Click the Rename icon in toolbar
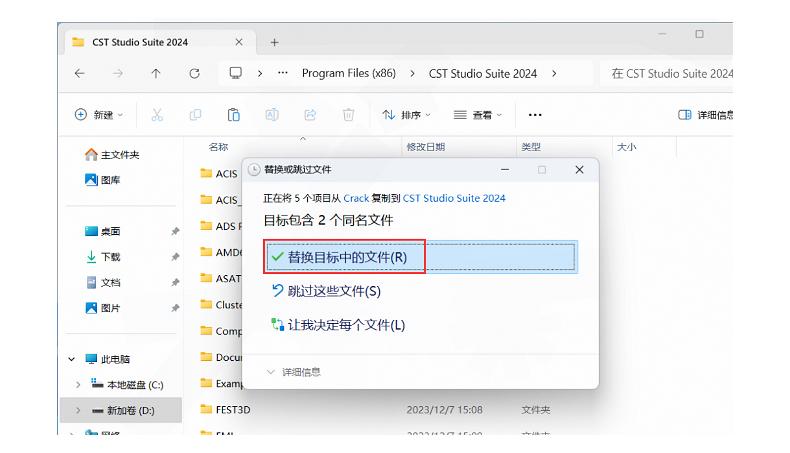Screen dimensions: 790x453 tap(272, 115)
